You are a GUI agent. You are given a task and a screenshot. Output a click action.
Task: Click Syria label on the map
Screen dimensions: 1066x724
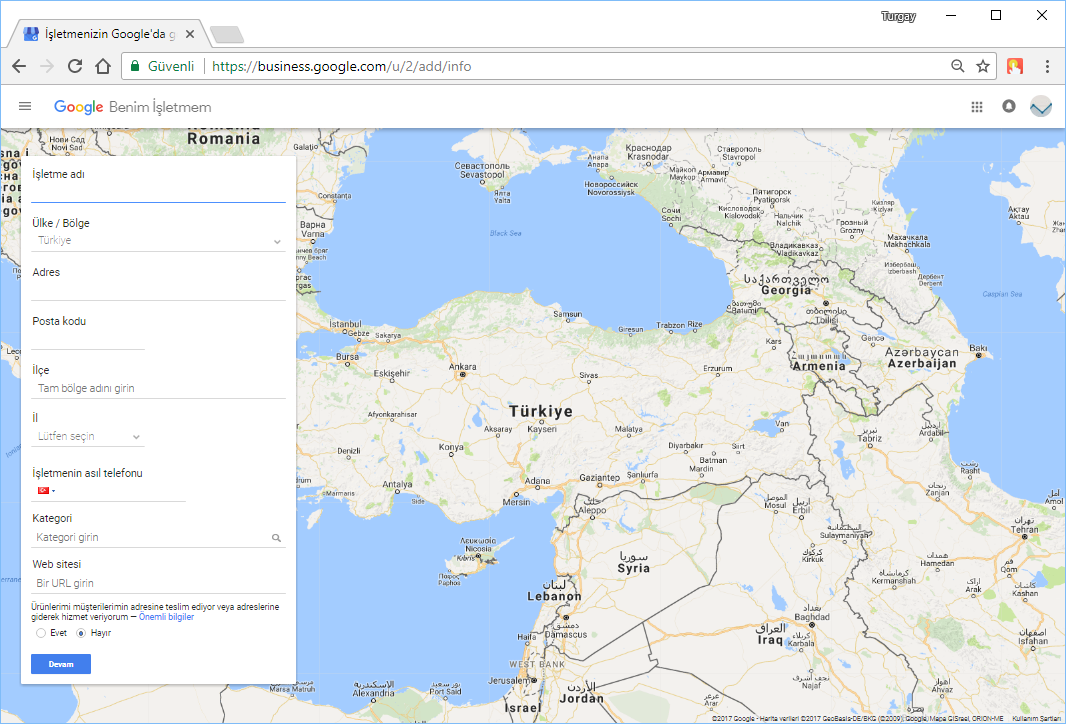tap(634, 568)
